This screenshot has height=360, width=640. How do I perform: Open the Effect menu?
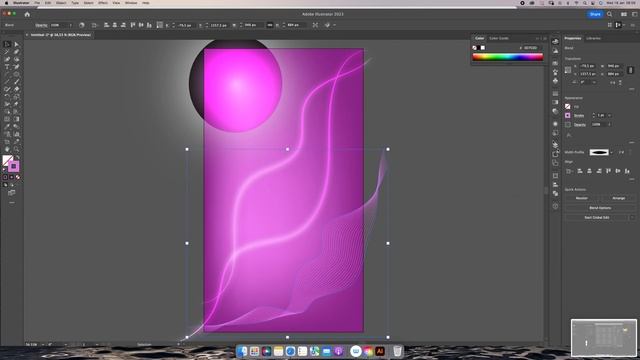103,3
